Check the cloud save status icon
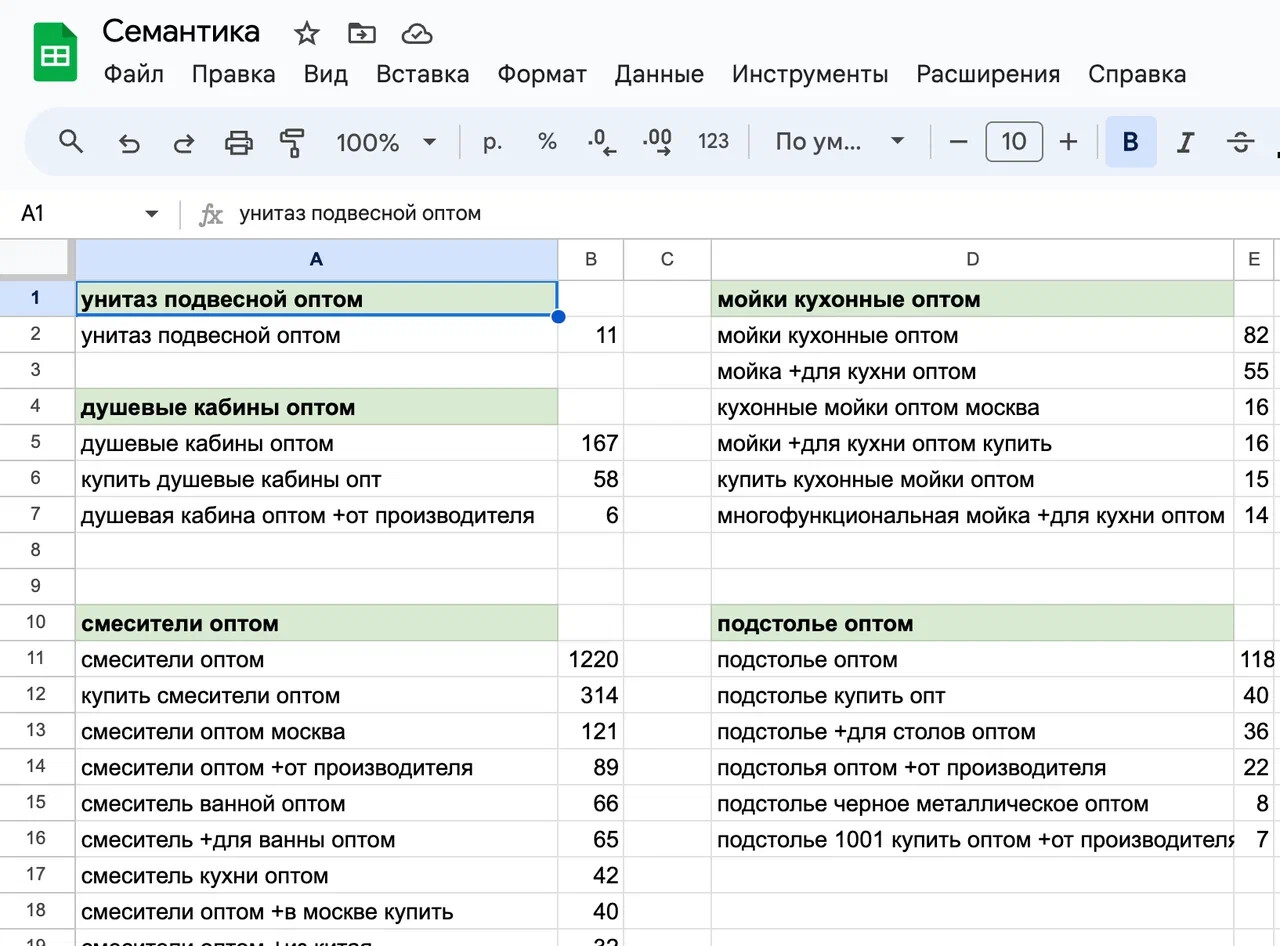 coord(416,34)
